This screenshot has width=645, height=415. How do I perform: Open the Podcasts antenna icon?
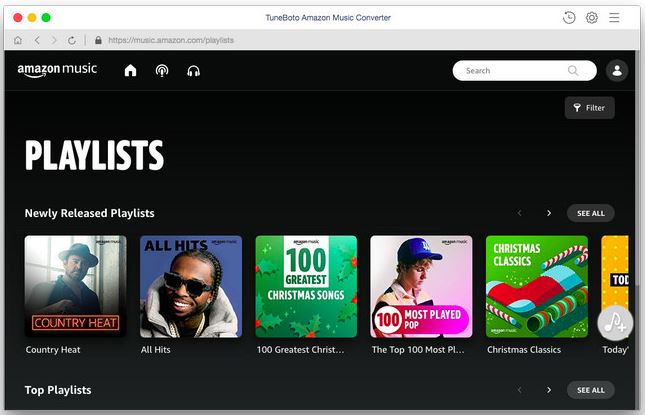pos(162,71)
